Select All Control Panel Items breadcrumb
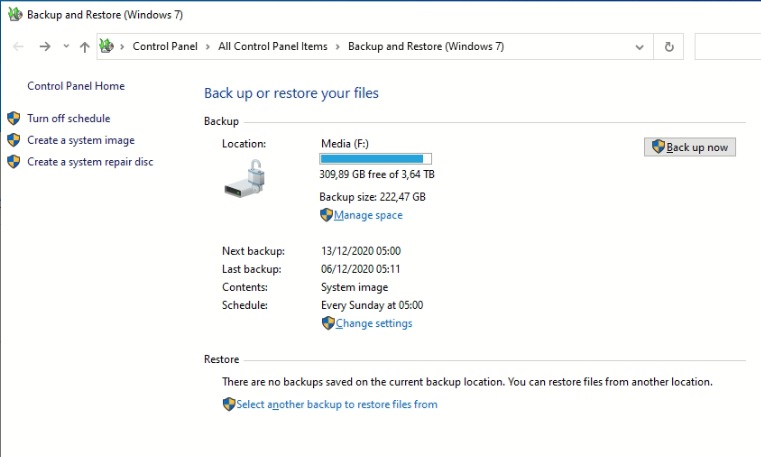761x457 pixels. tap(273, 46)
